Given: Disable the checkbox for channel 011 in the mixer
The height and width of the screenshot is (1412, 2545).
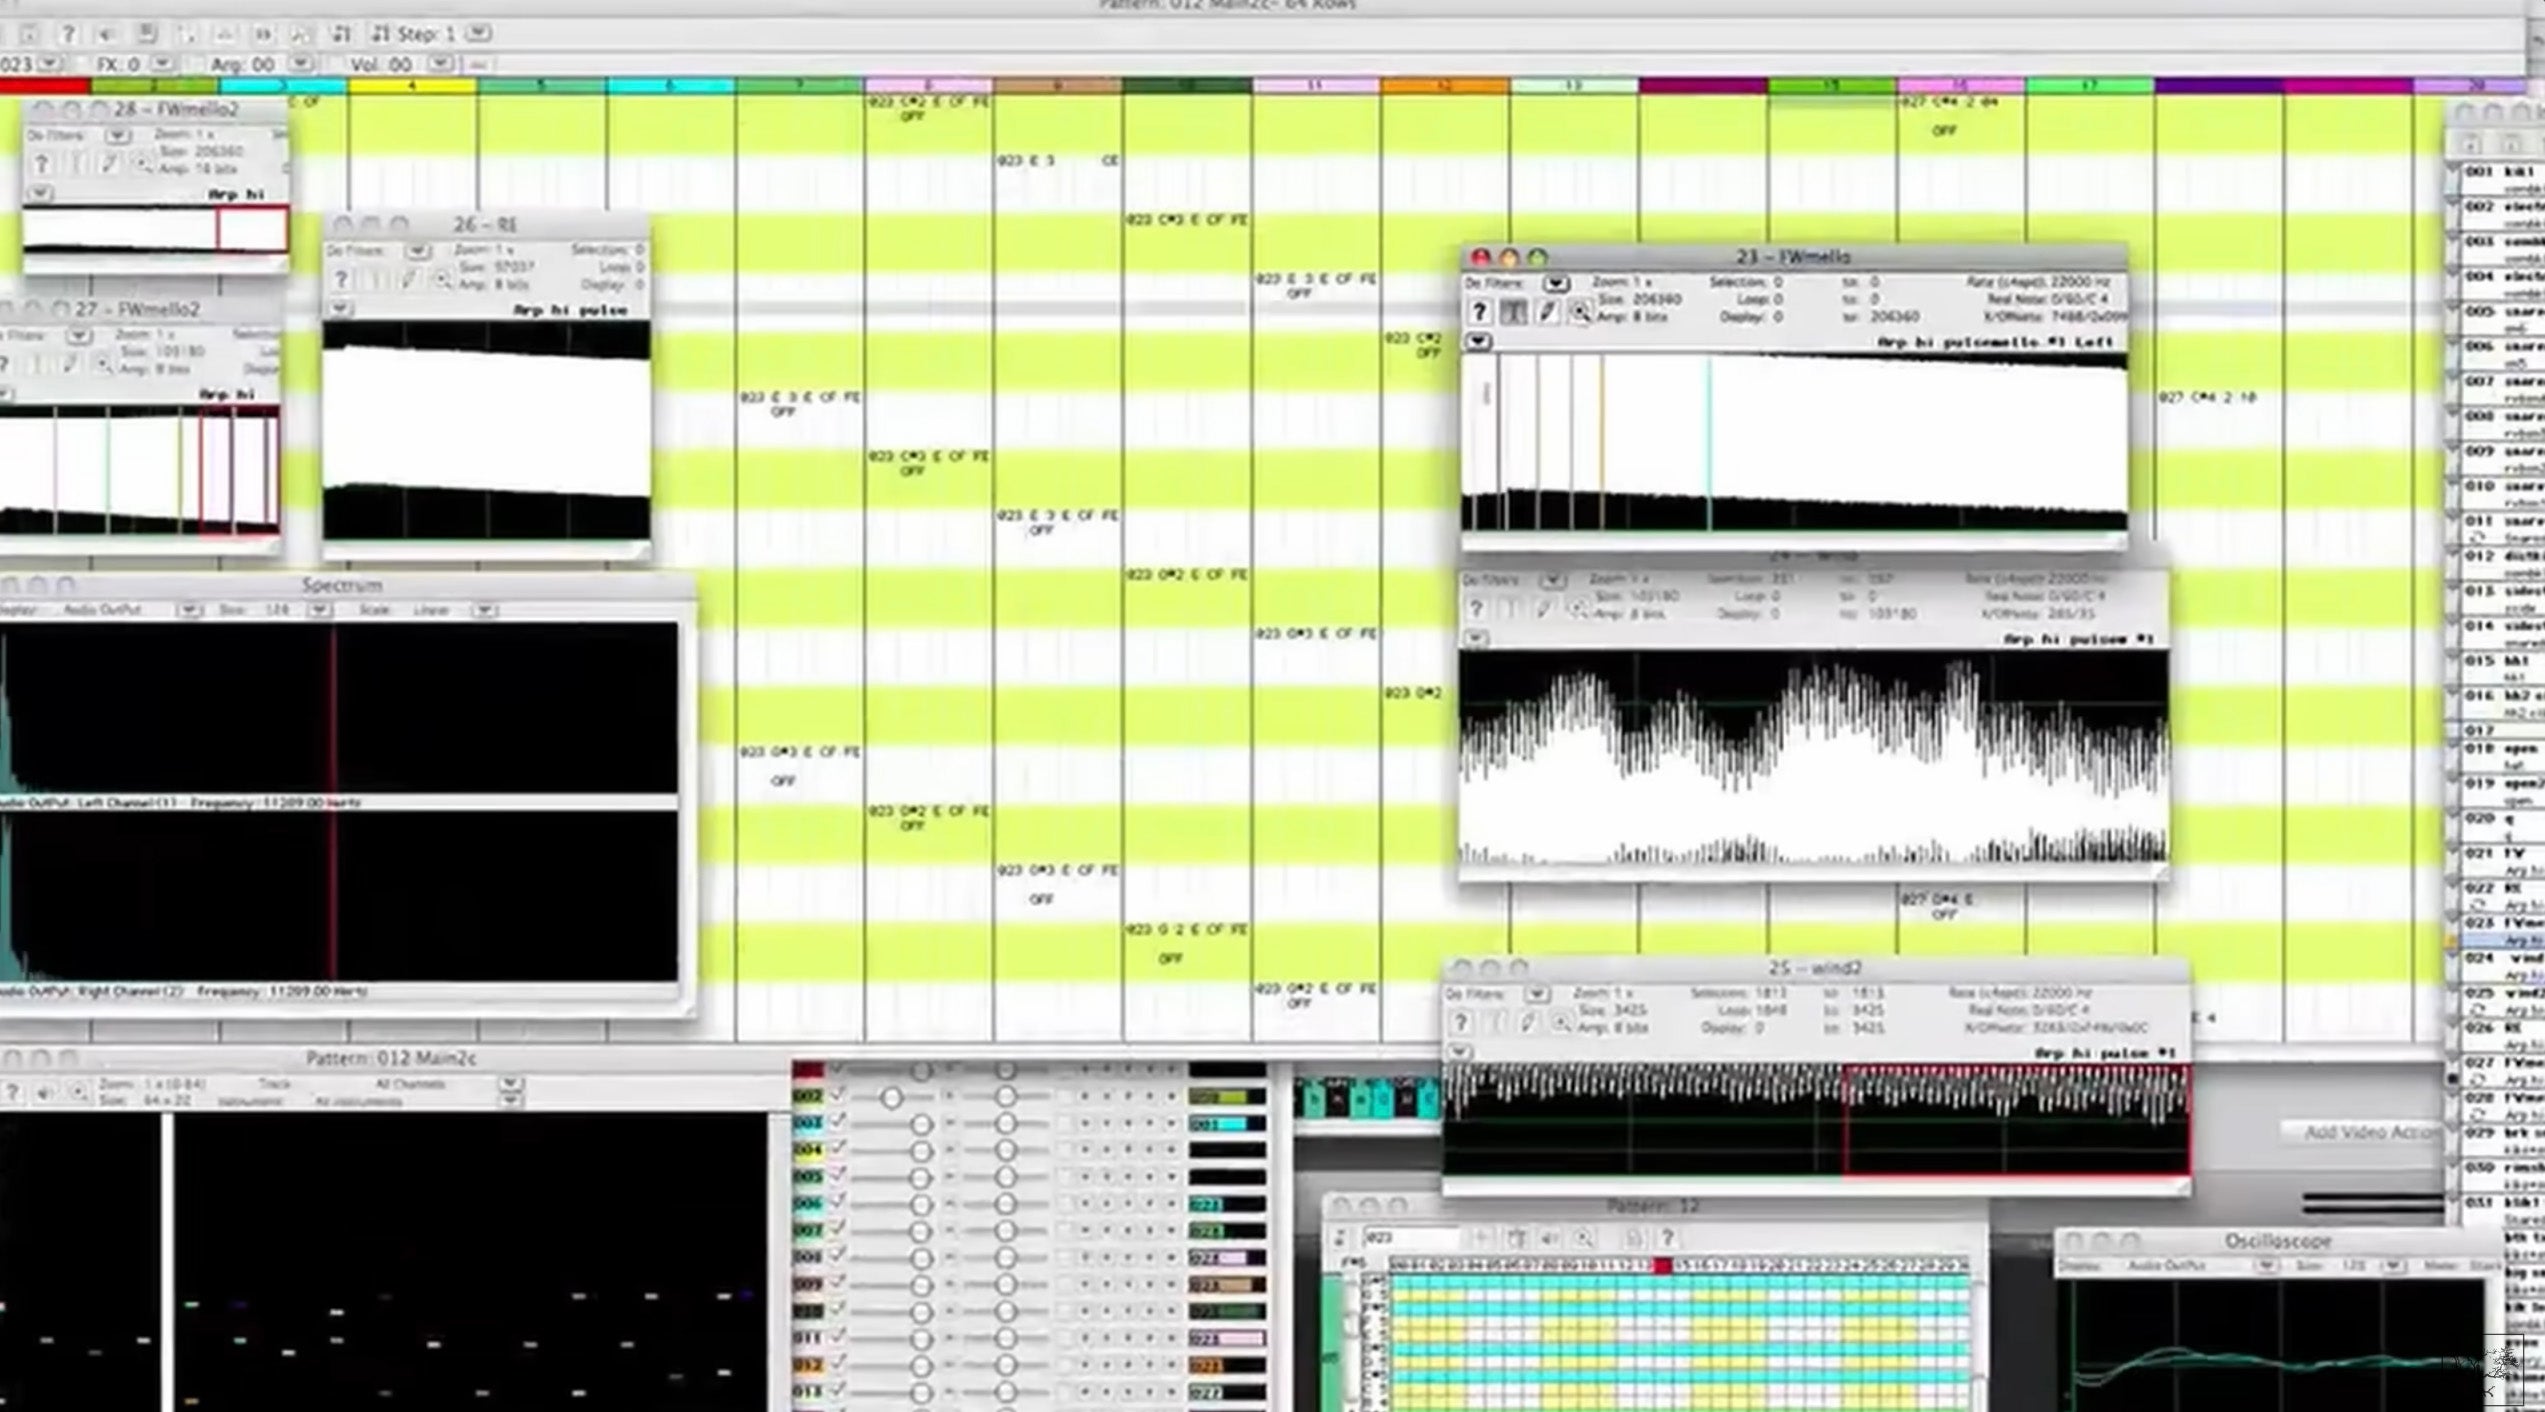Looking at the screenshot, I should [x=838, y=1337].
